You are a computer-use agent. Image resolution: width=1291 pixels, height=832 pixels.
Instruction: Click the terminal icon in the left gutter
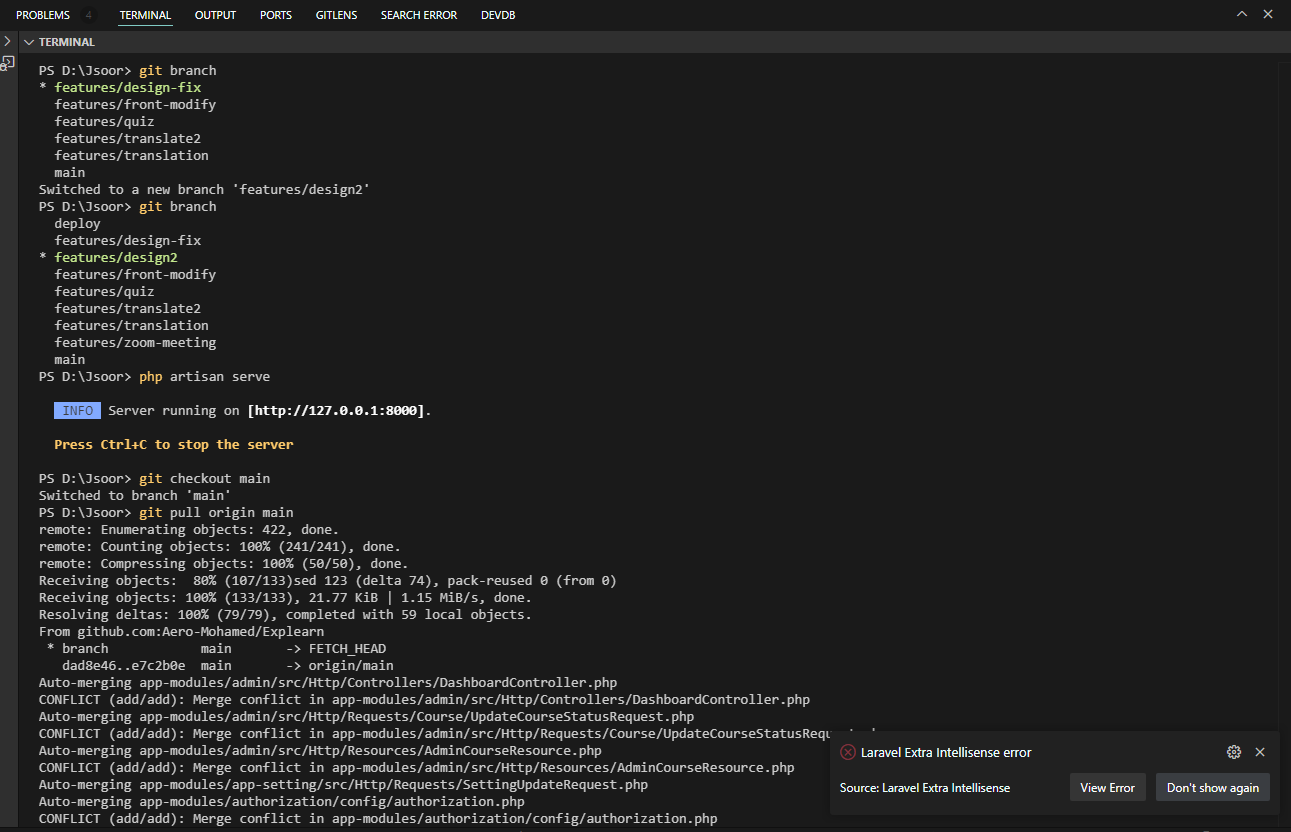7,63
